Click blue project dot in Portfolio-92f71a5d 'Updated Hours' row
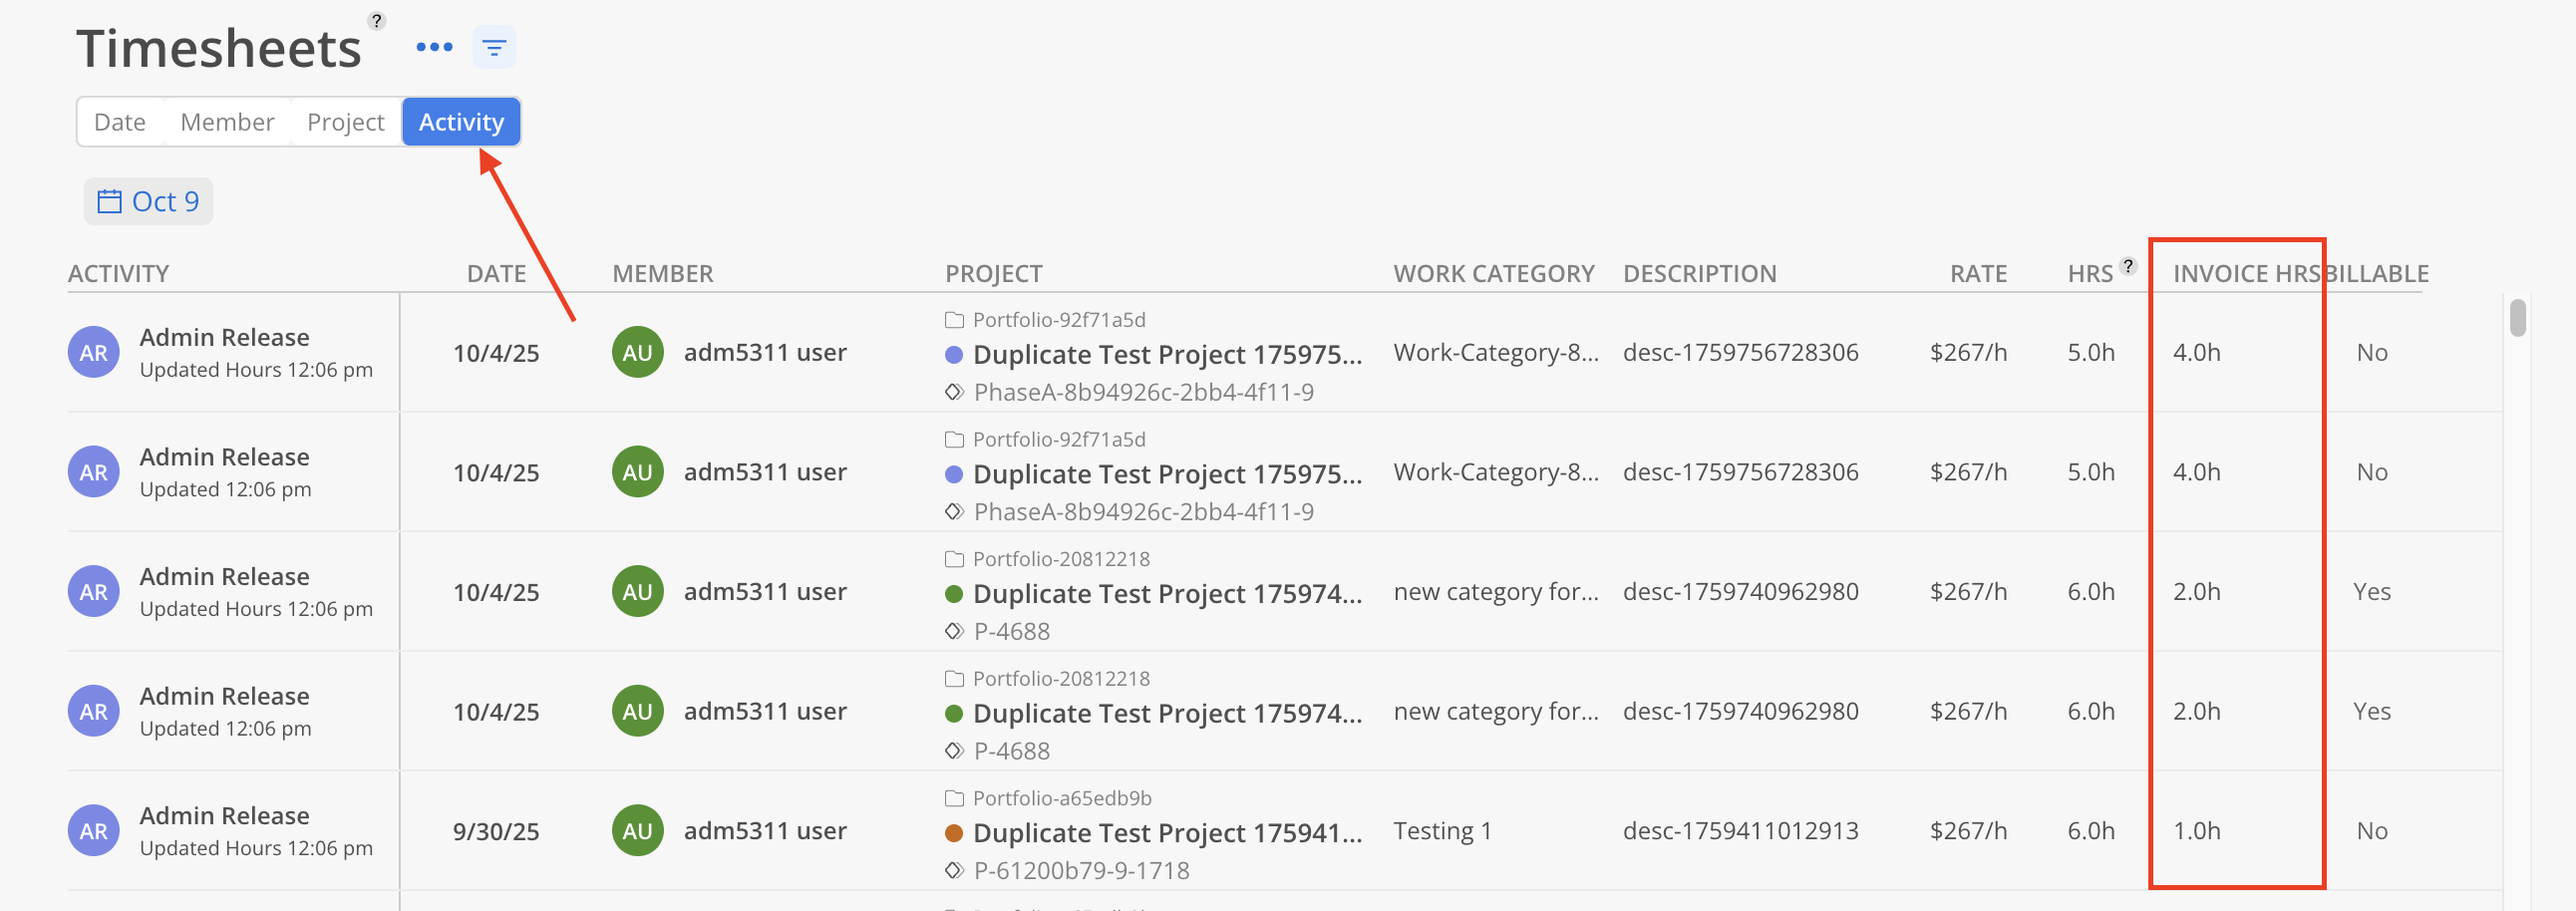 point(954,354)
